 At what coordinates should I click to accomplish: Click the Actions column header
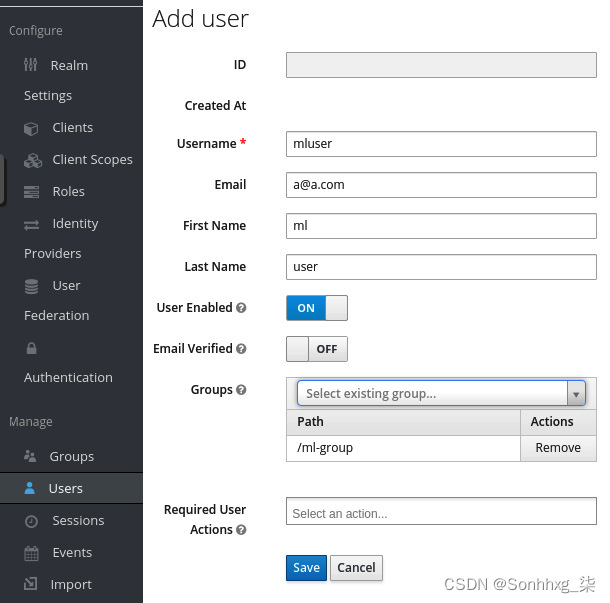pyautogui.click(x=558, y=422)
